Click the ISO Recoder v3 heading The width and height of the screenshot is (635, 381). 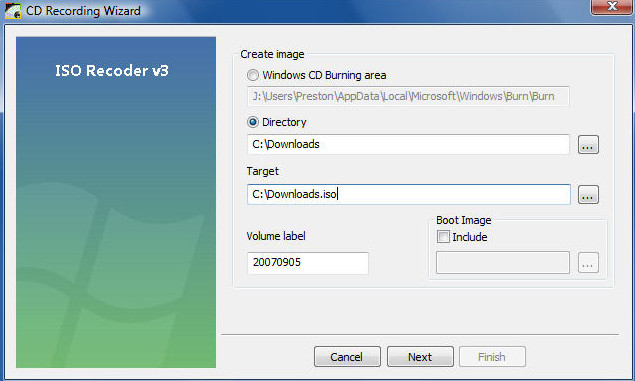click(x=112, y=71)
